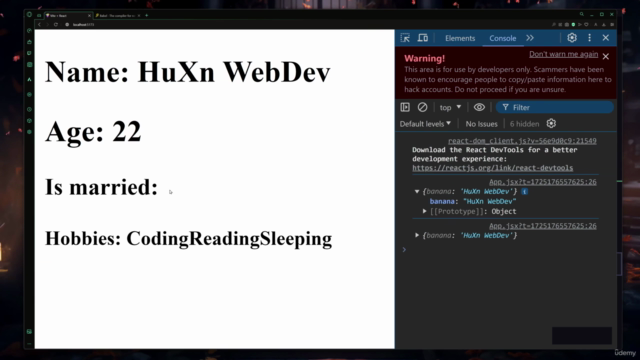Focus the console Filter field
Screen dimensions: 640x360
tap(555, 107)
